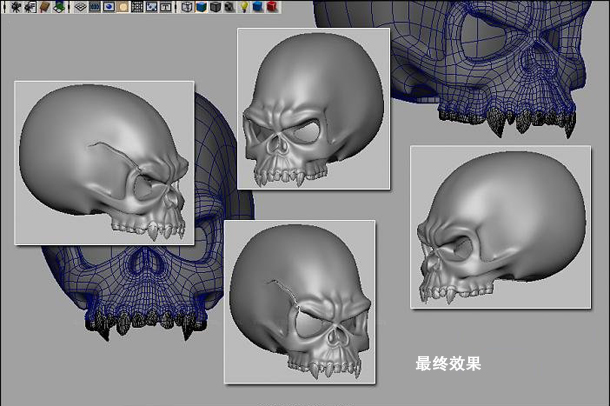
Task: Click the textured checker cube icon
Action: (230, 7)
